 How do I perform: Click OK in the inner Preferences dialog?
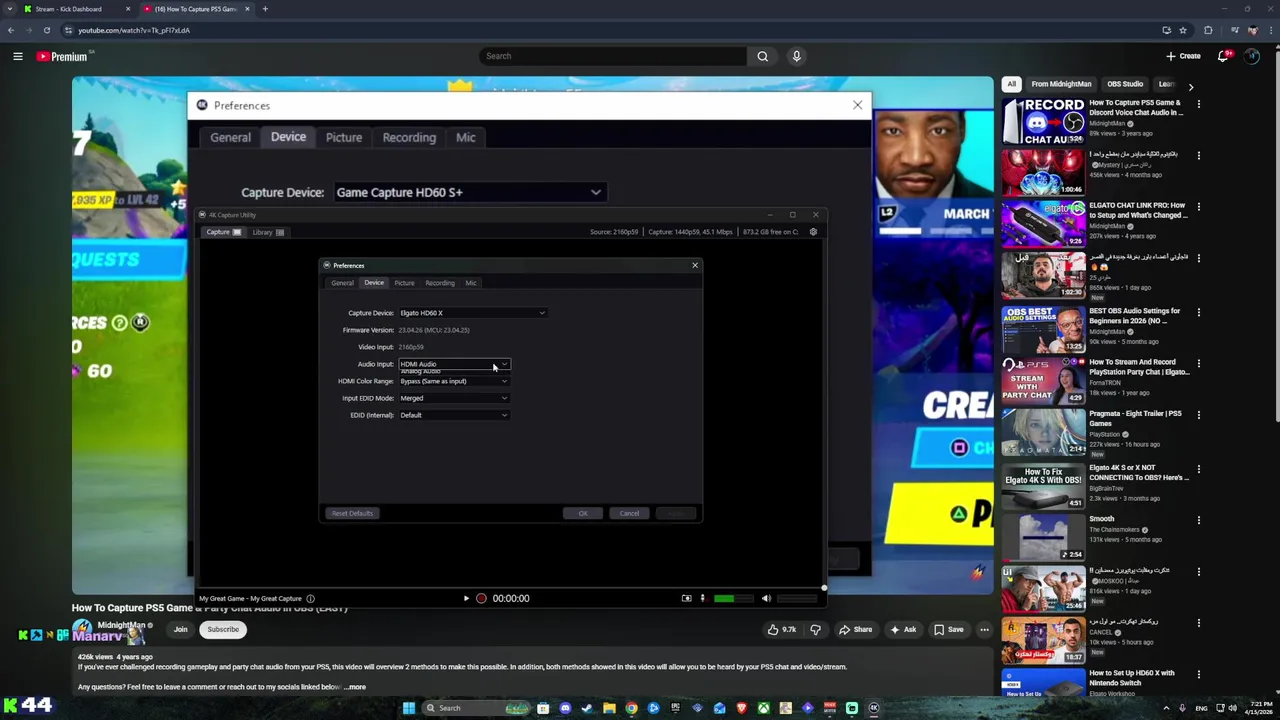tap(583, 513)
